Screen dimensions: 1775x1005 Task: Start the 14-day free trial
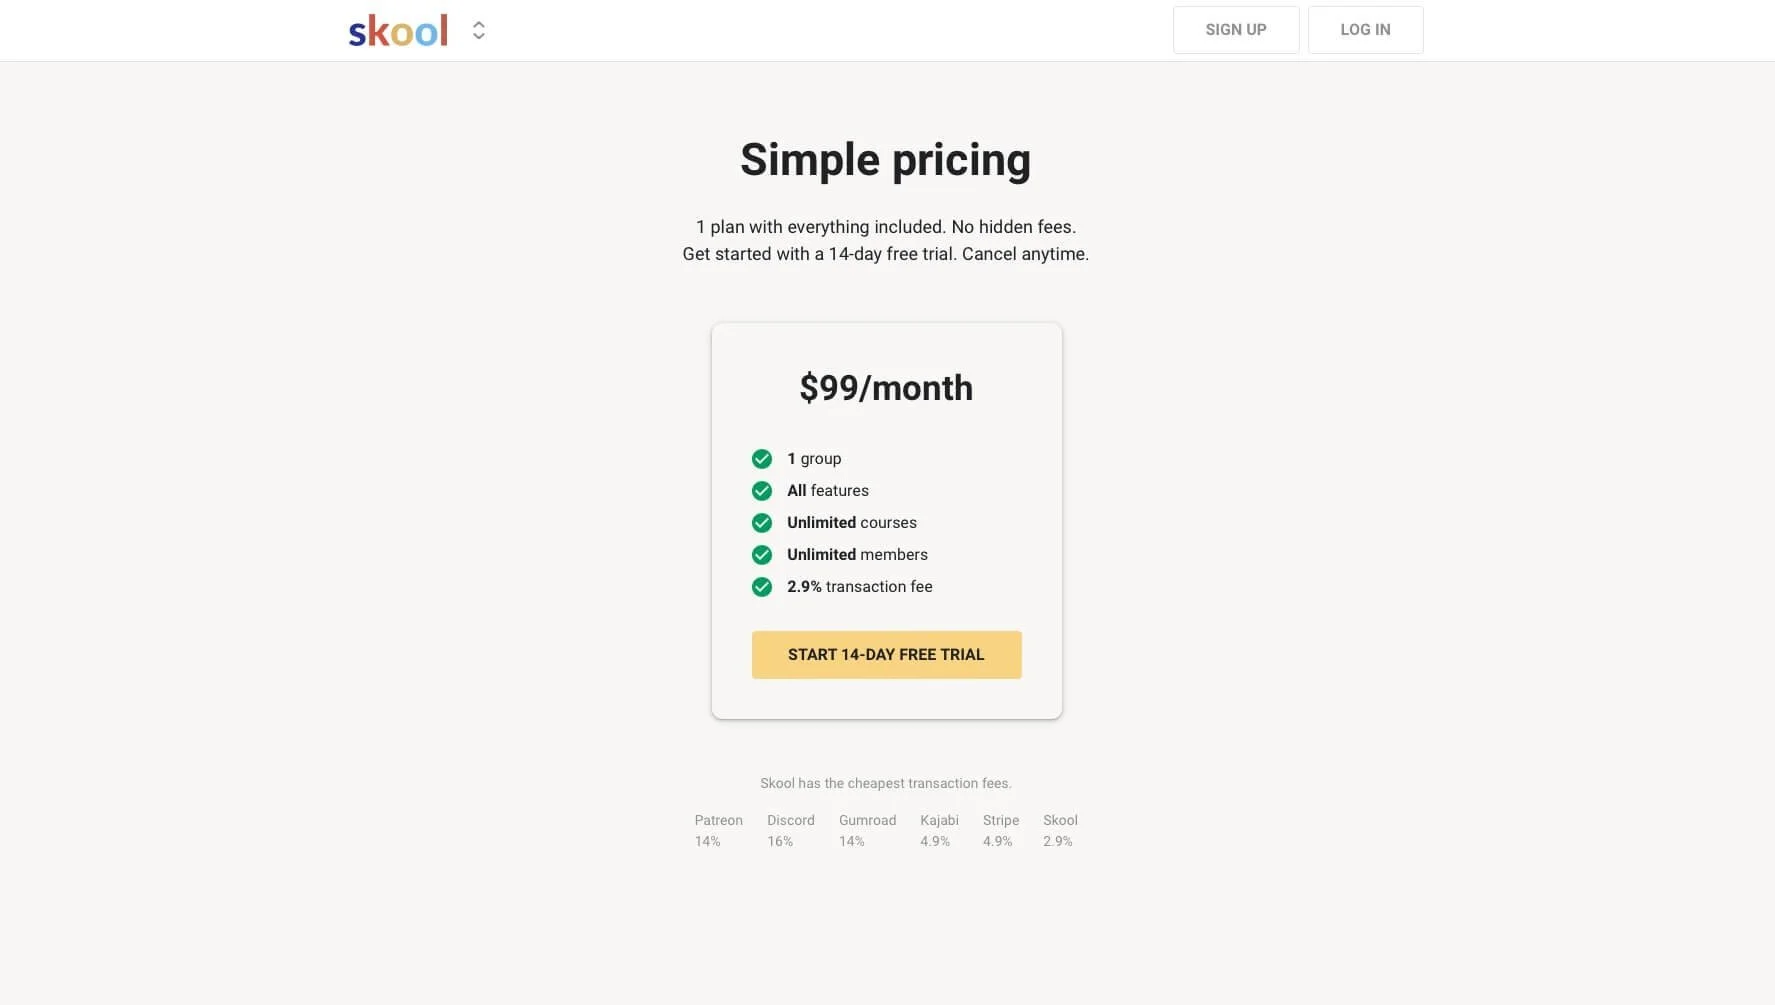click(886, 655)
